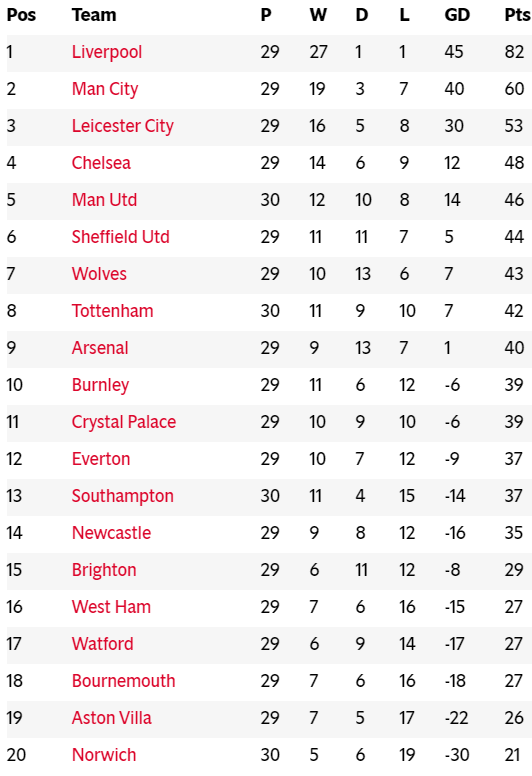Click the Aston Villa team name
The width and height of the screenshot is (532, 776).
(x=111, y=718)
